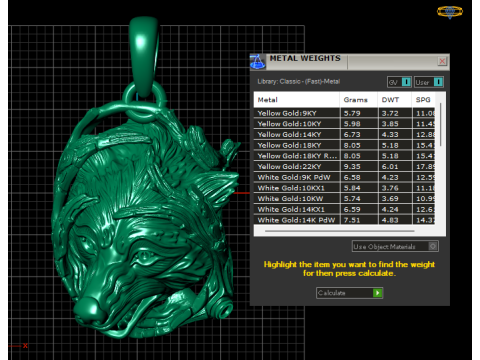Select the White Gold:9K PdW row
The height and width of the screenshot is (360, 480).
[344, 177]
